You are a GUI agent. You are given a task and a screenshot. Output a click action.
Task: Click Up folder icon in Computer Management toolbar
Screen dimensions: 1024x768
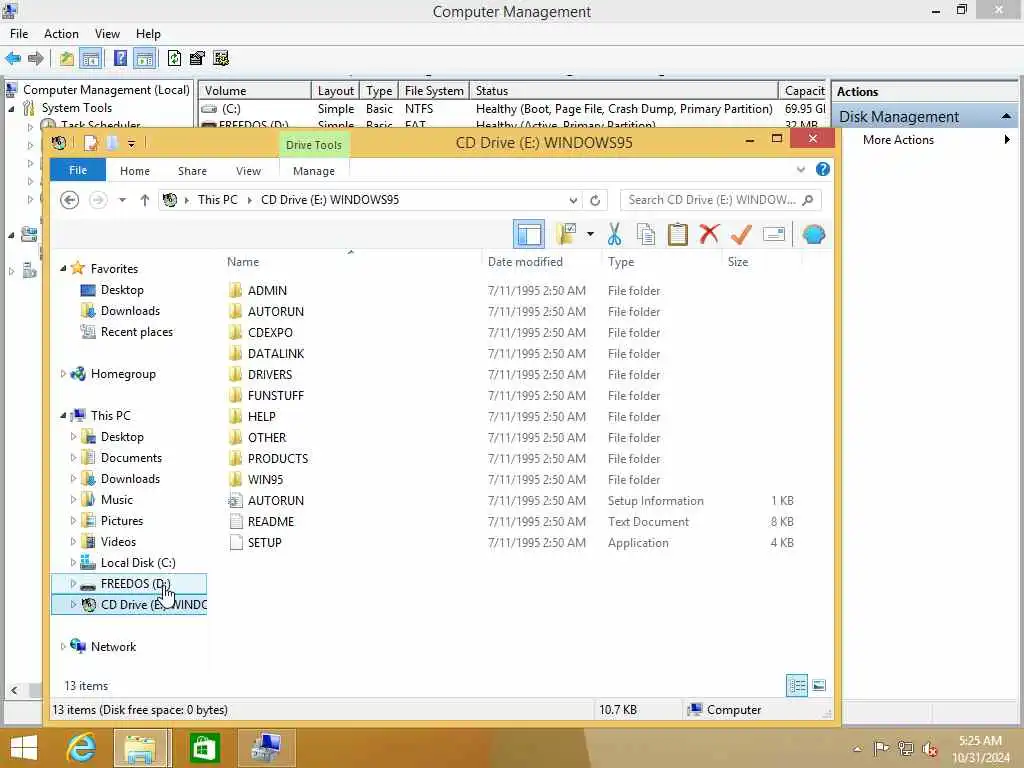(x=67, y=58)
